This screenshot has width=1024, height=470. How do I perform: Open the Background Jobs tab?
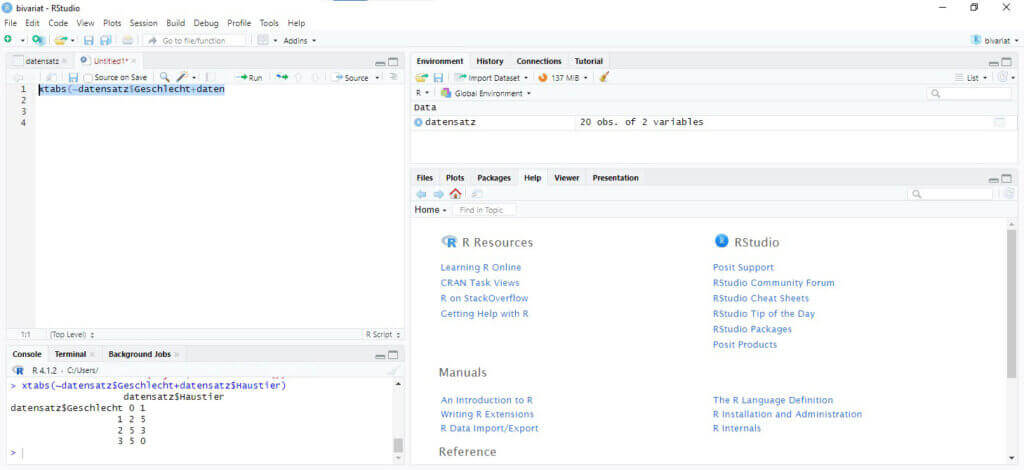point(139,354)
